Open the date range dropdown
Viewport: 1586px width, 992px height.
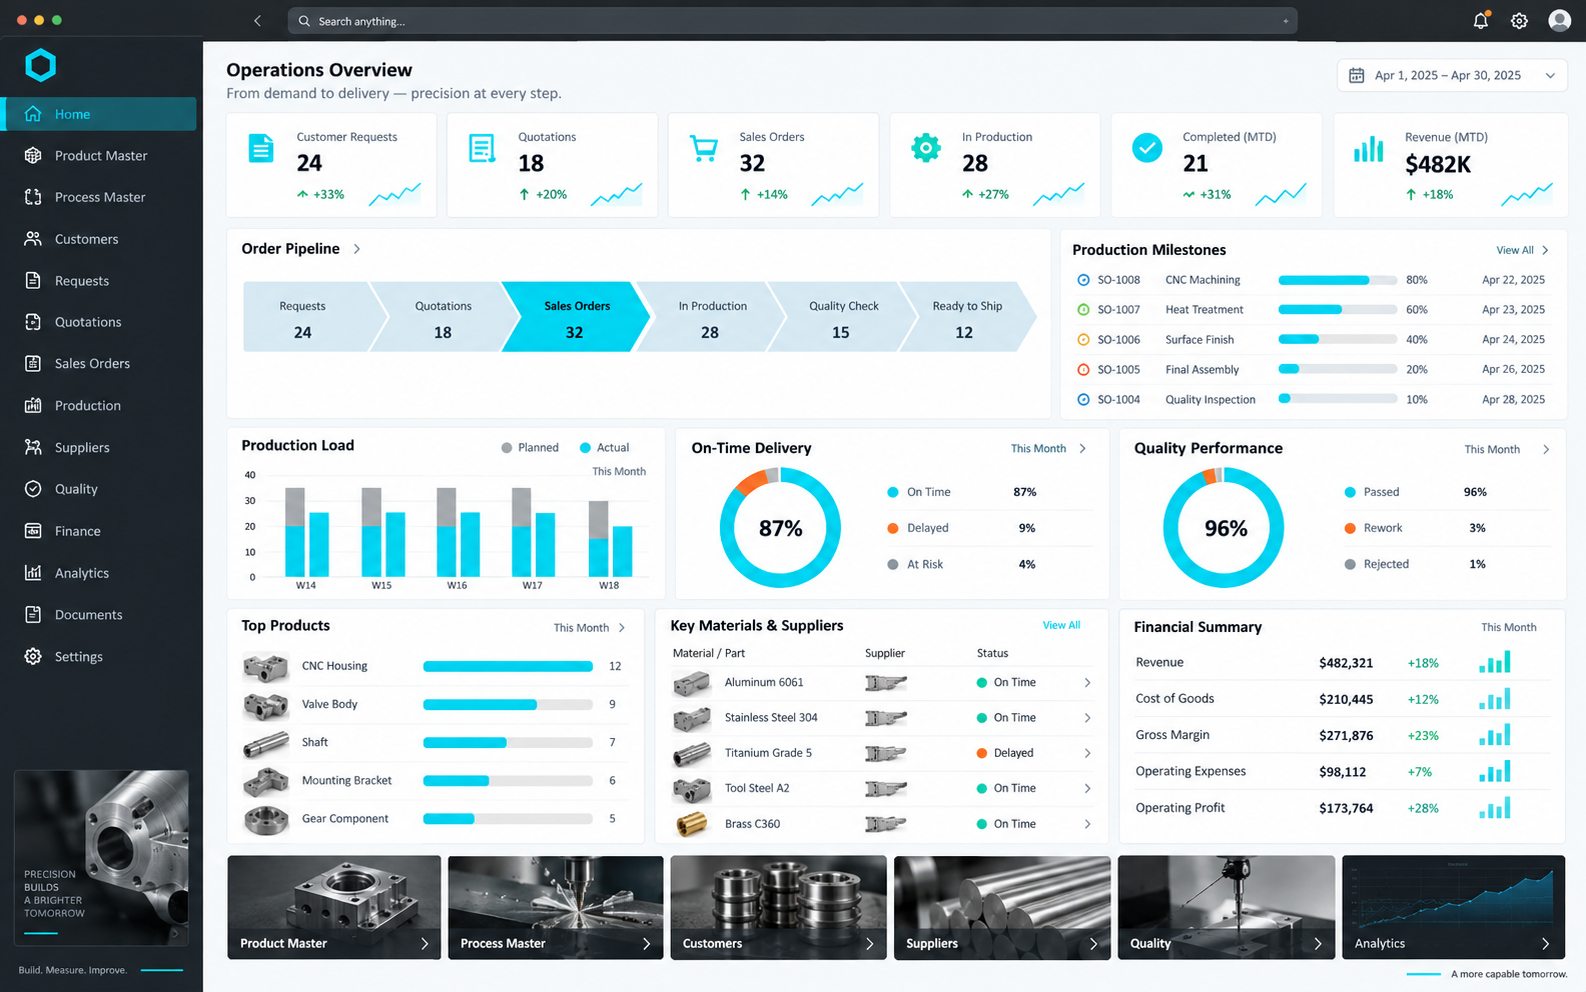(1452, 75)
